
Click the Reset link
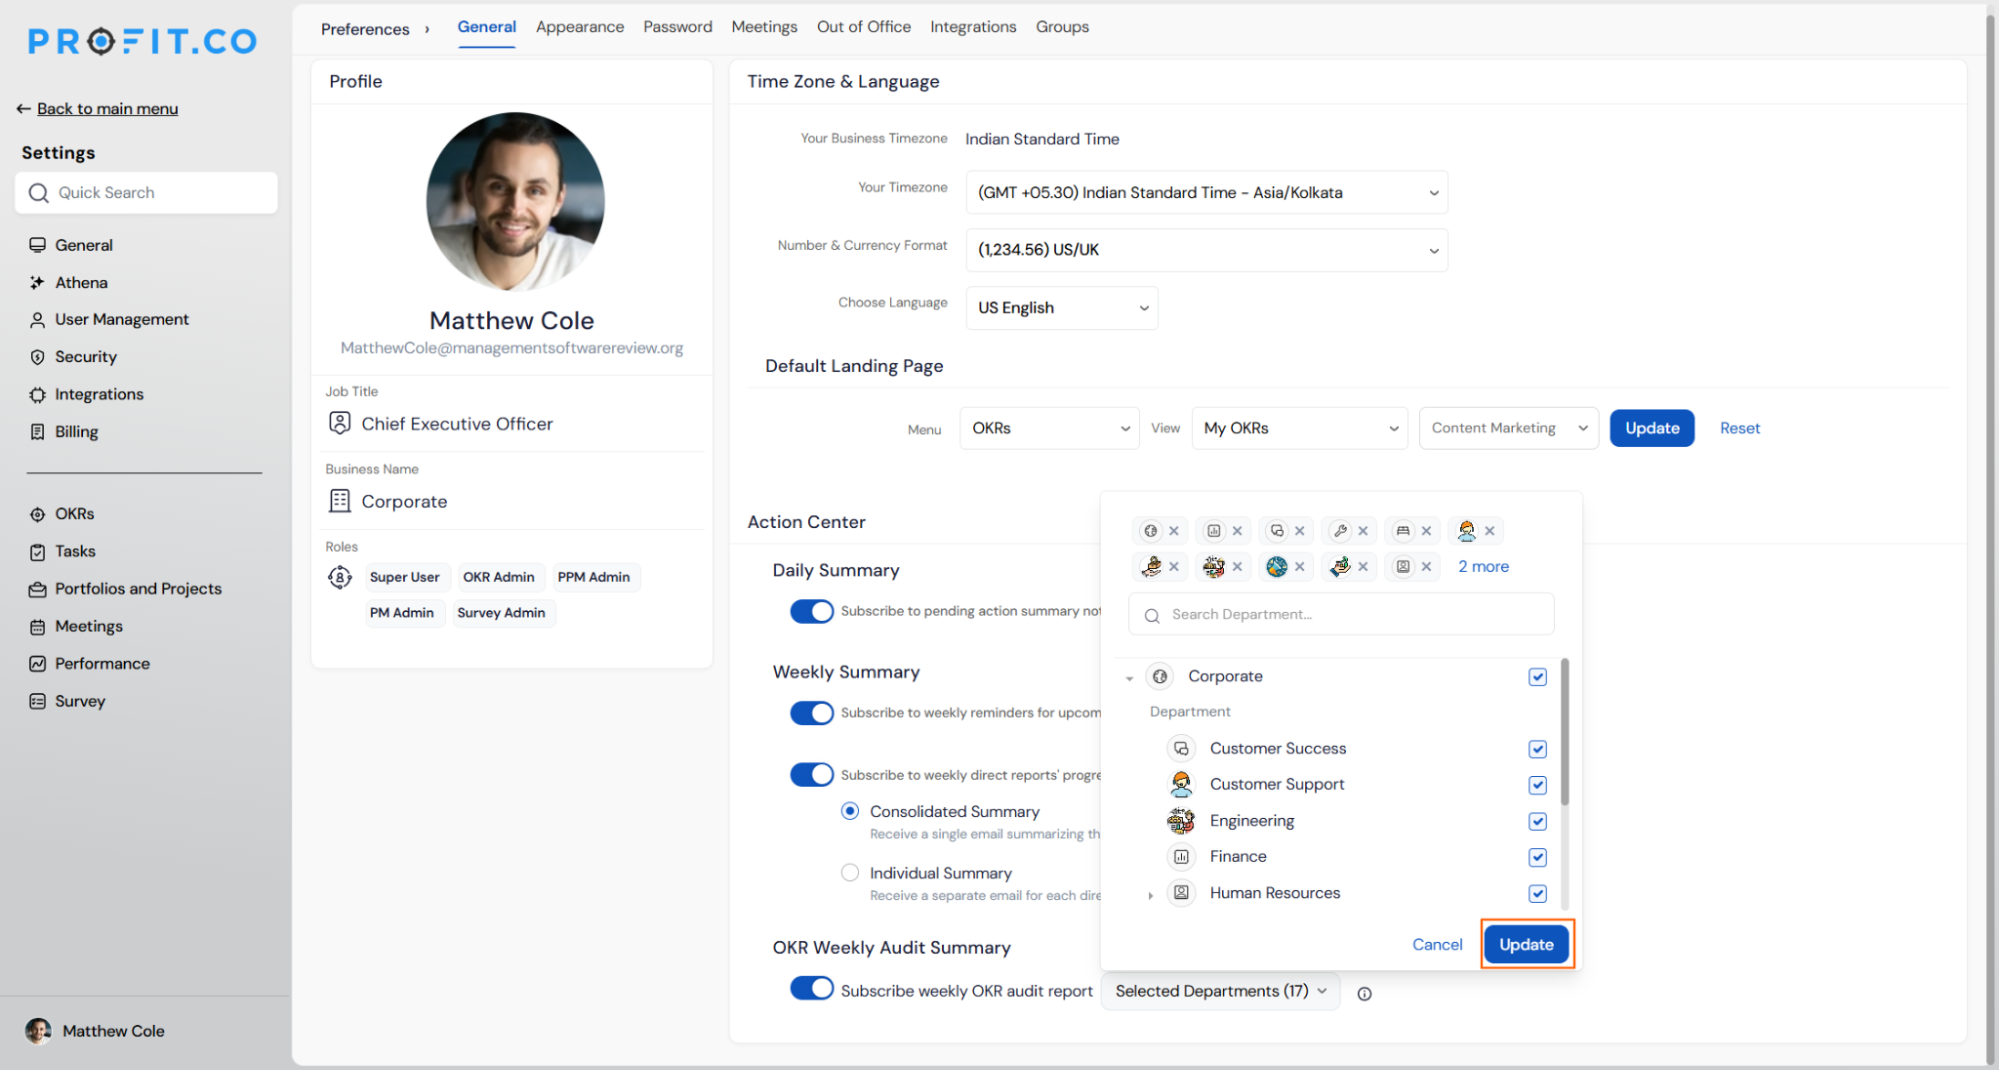1740,428
